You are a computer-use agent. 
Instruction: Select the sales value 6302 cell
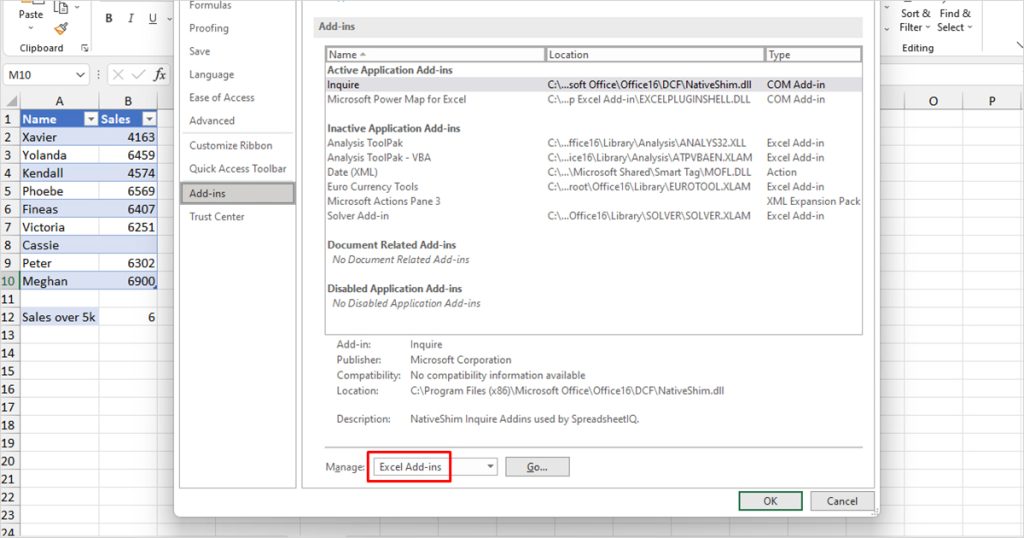click(128, 263)
